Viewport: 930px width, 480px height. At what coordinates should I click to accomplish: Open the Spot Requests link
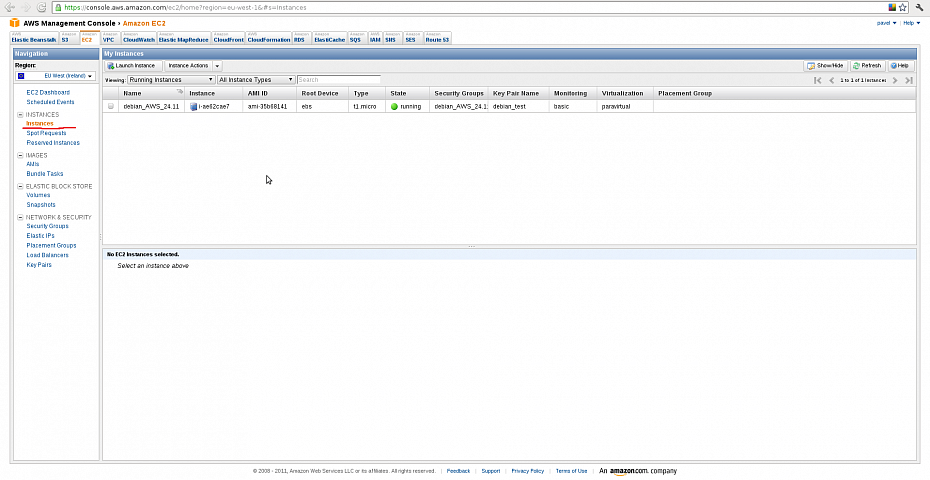(46, 133)
